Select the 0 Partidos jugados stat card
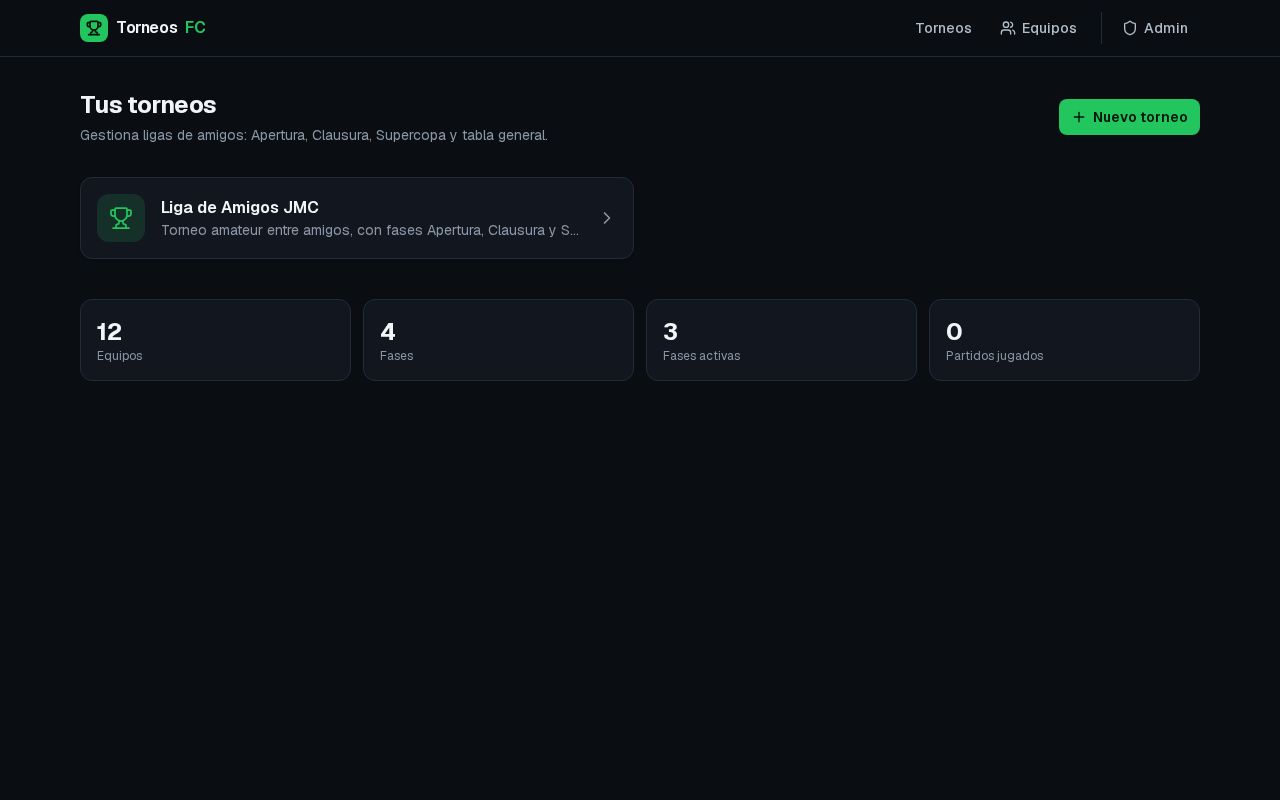The image size is (1280, 800). [1064, 340]
